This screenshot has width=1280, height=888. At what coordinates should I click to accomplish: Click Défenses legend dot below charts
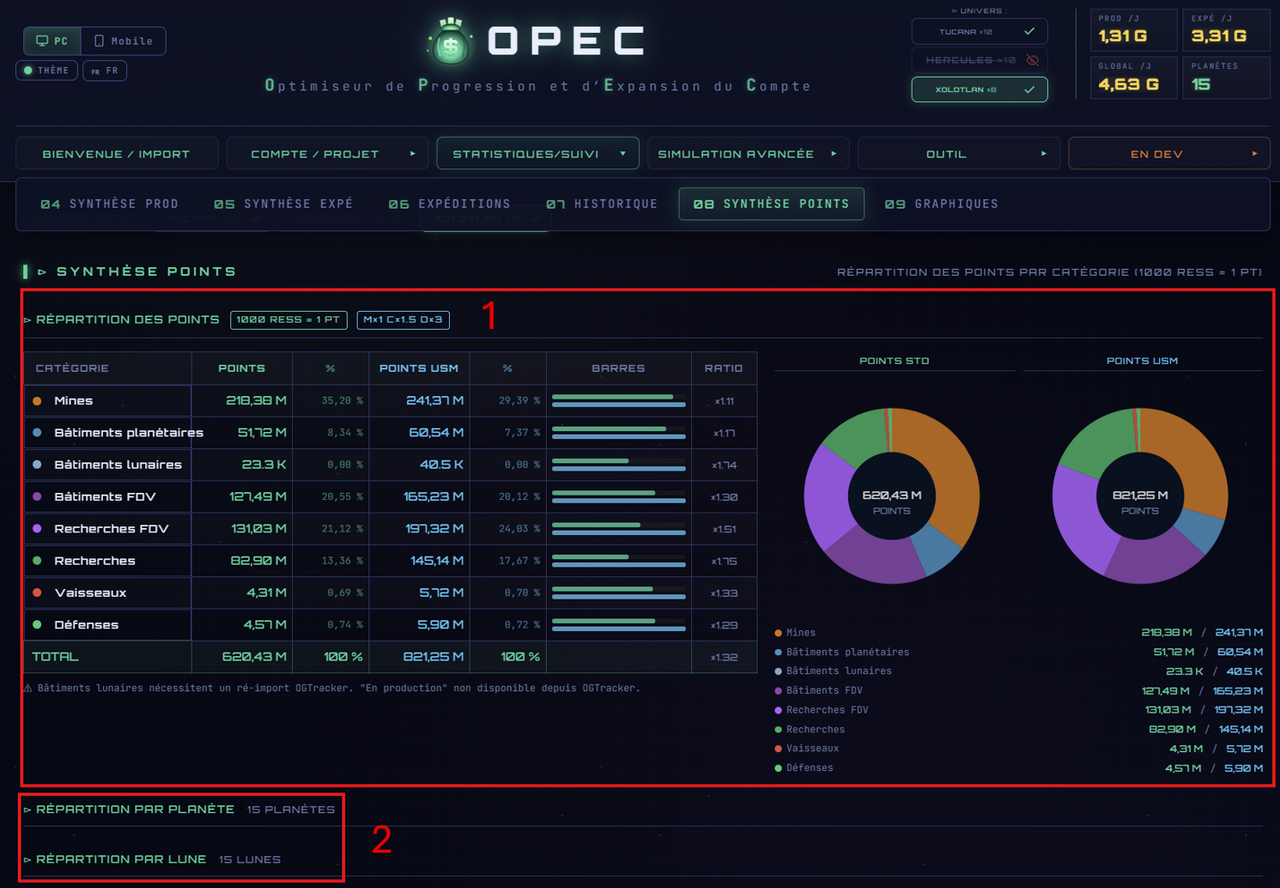[778, 768]
